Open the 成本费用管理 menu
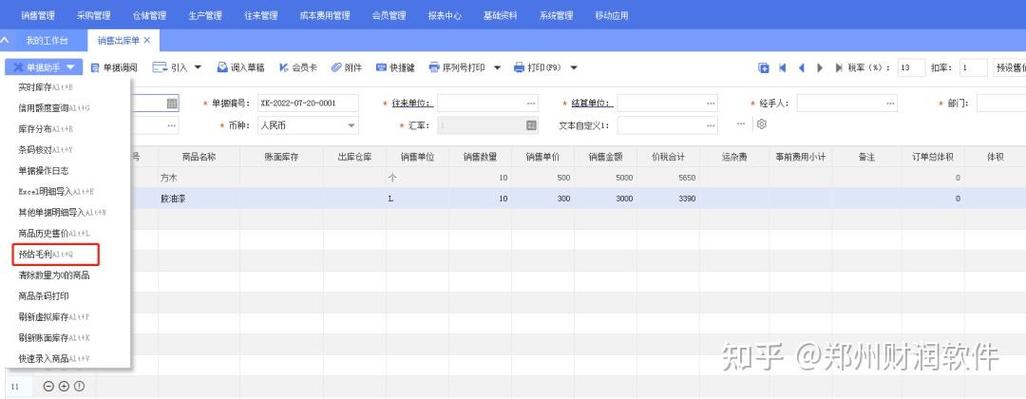This screenshot has width=1026, height=399. tap(325, 15)
